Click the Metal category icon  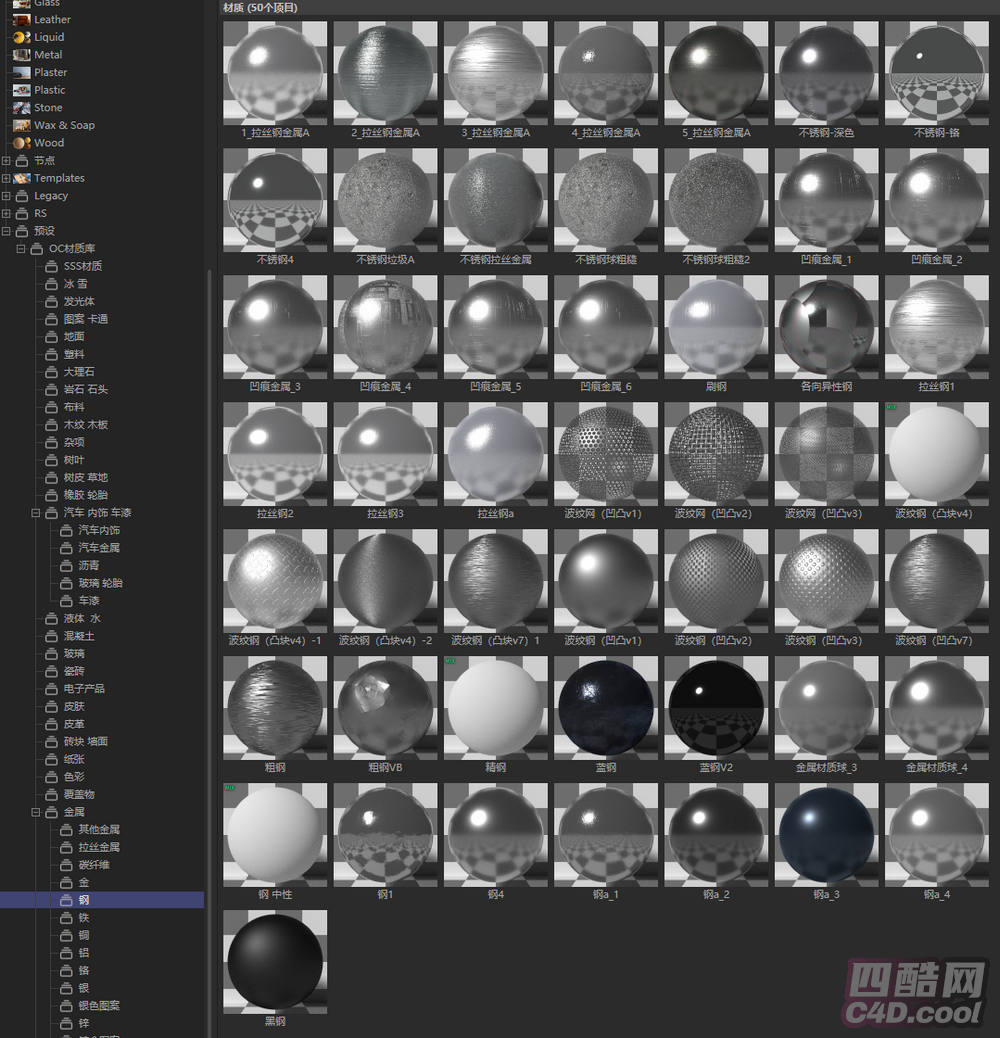(x=21, y=55)
